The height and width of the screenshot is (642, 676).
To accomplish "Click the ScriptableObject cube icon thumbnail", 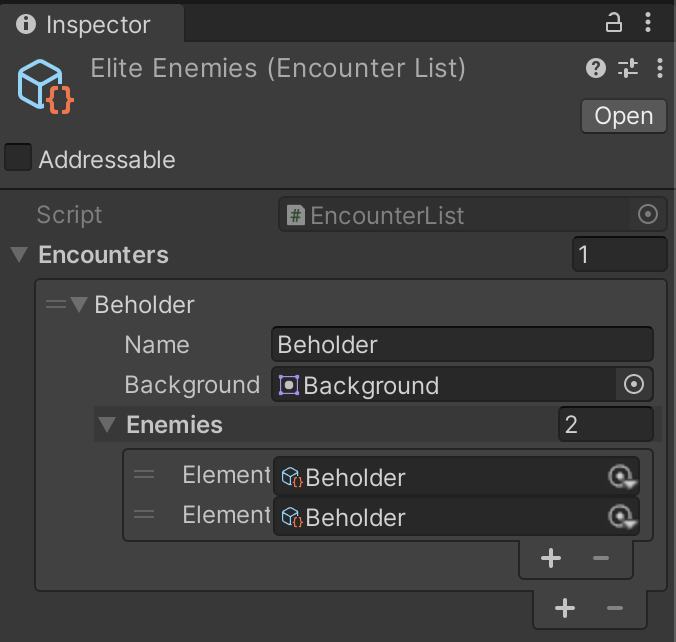I will coord(45,87).
